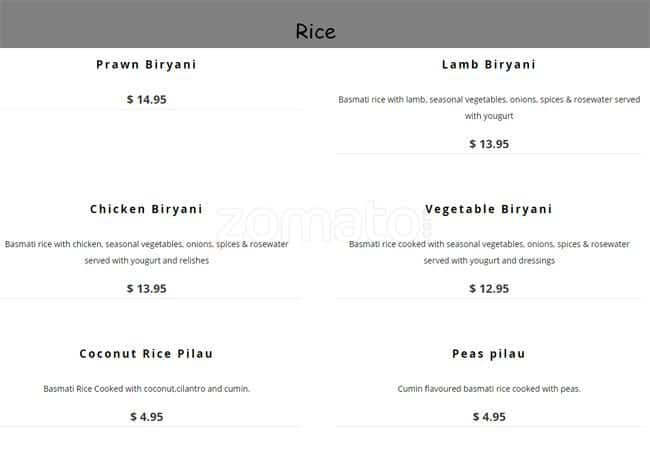The image size is (650, 459).
Task: Select the $13.95 price under Chicken Biryani
Action: click(x=146, y=288)
